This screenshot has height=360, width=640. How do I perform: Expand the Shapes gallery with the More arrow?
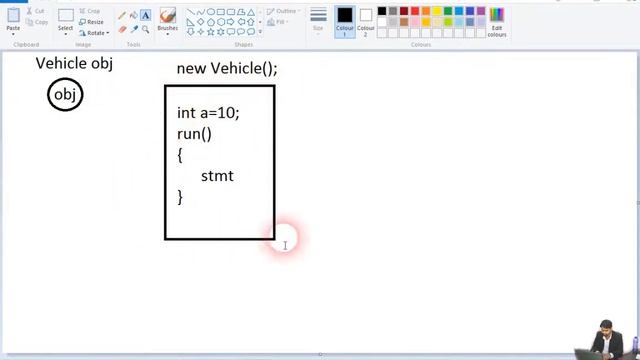[260, 32]
